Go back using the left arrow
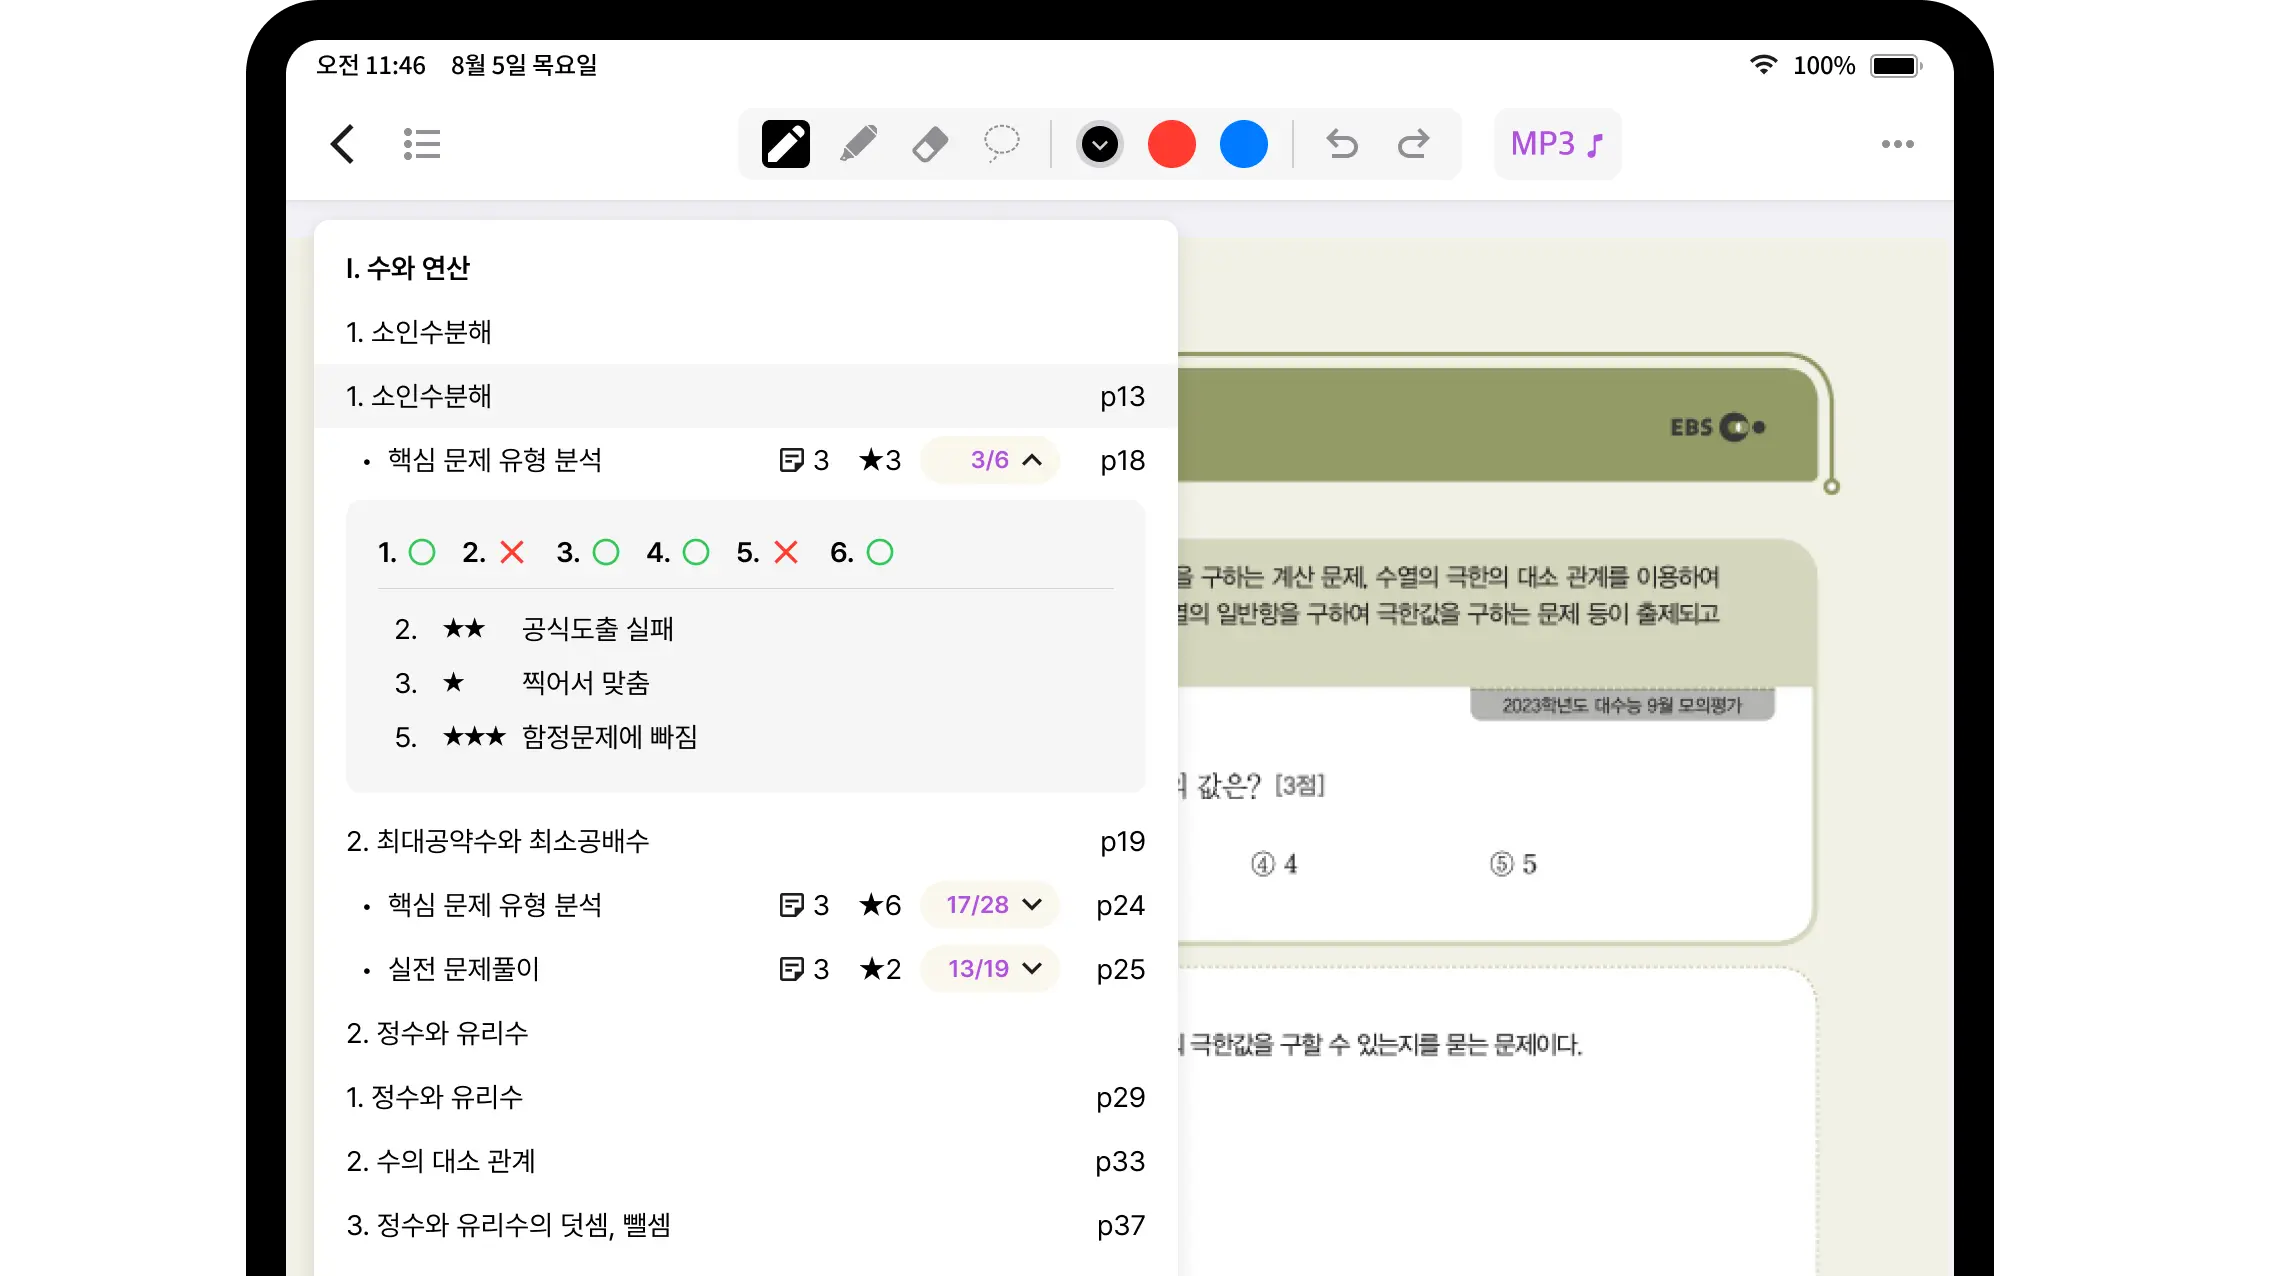This screenshot has width=2286, height=1276. (x=343, y=144)
